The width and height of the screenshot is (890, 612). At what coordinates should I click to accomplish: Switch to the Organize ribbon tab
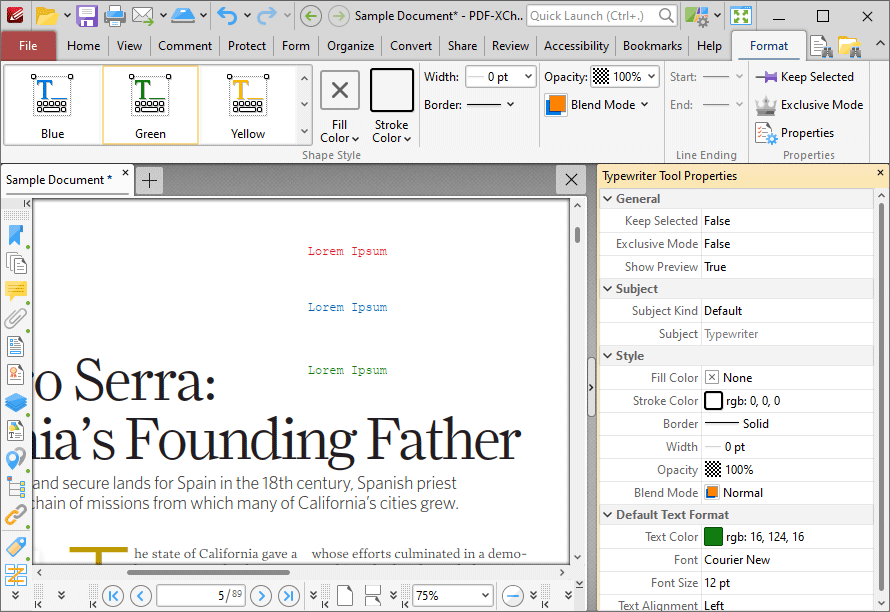350,46
